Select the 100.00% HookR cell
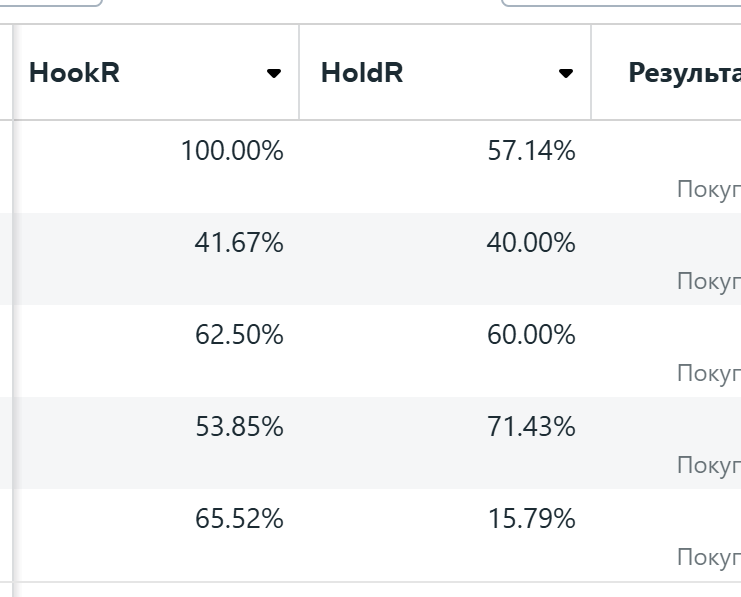 pyautogui.click(x=232, y=152)
